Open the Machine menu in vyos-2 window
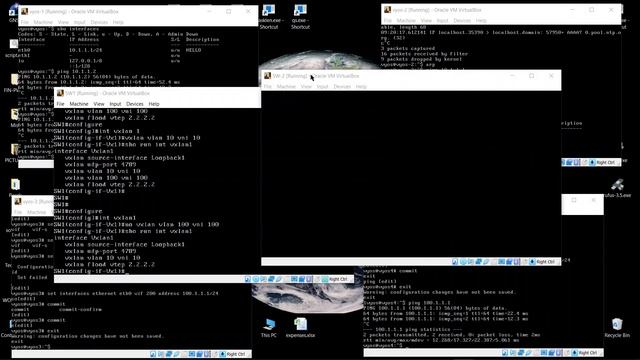 pos(406,20)
